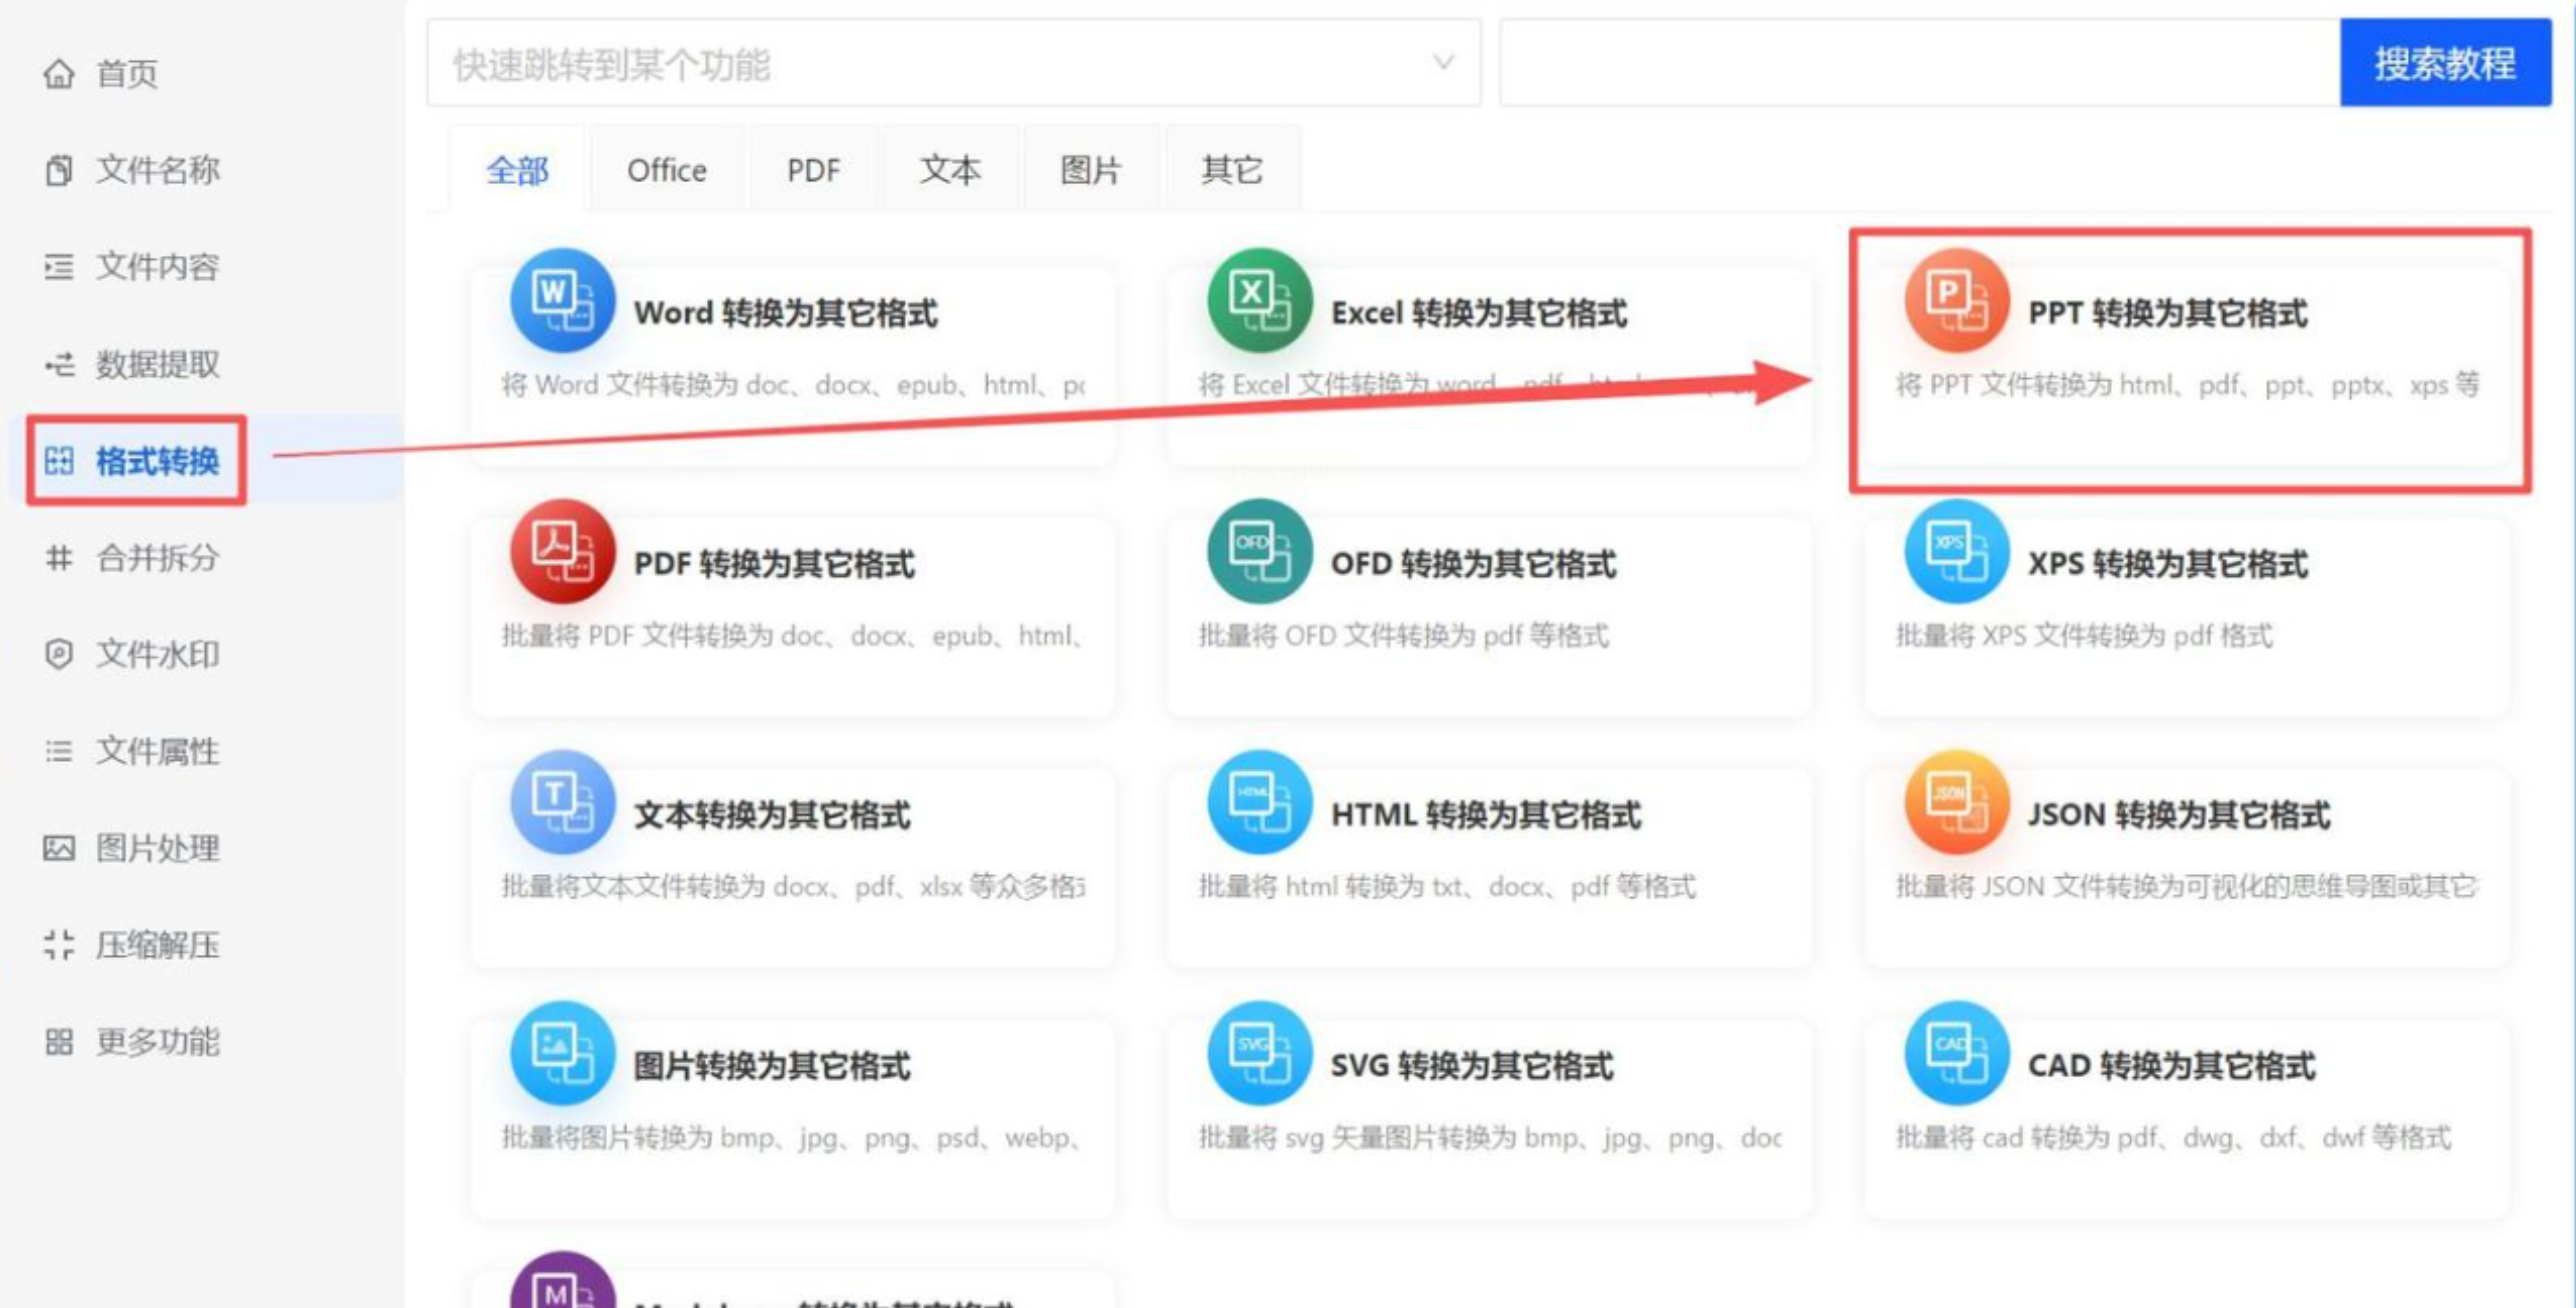Click the Word conversion icon
The width and height of the screenshot is (2576, 1308).
pos(562,300)
